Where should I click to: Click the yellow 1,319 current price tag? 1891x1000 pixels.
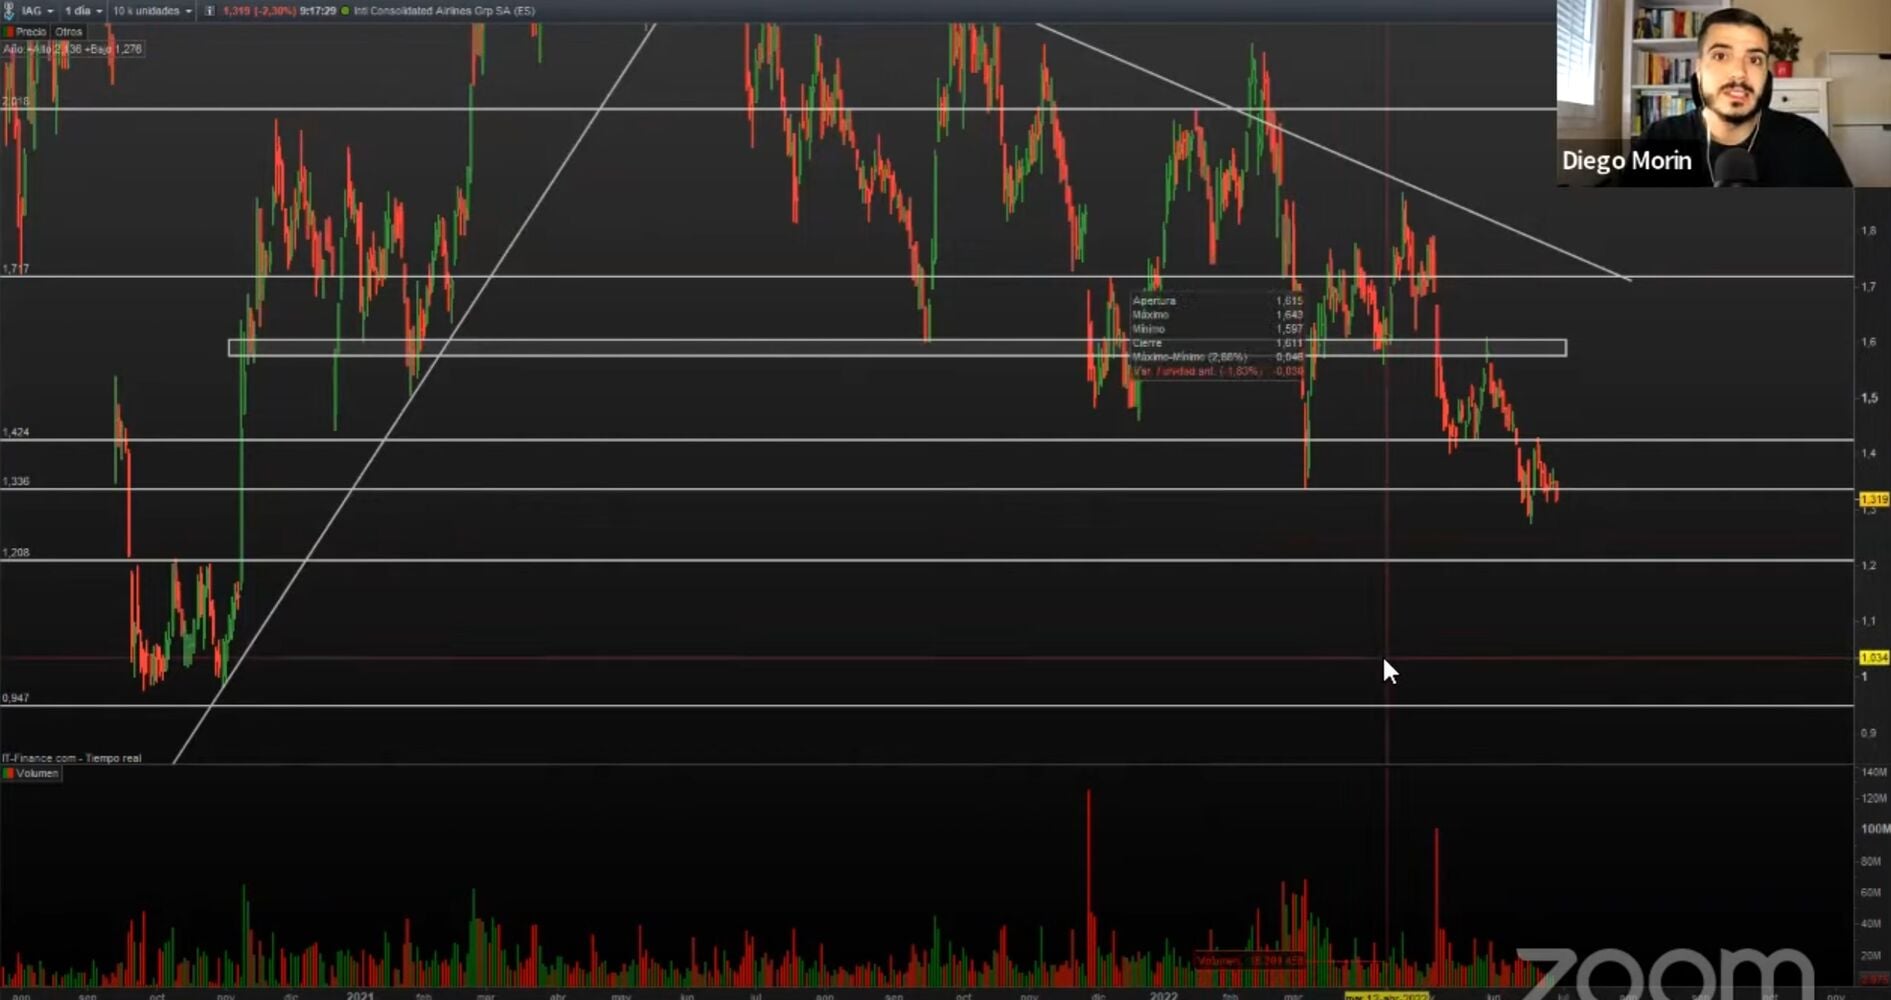coord(1874,499)
